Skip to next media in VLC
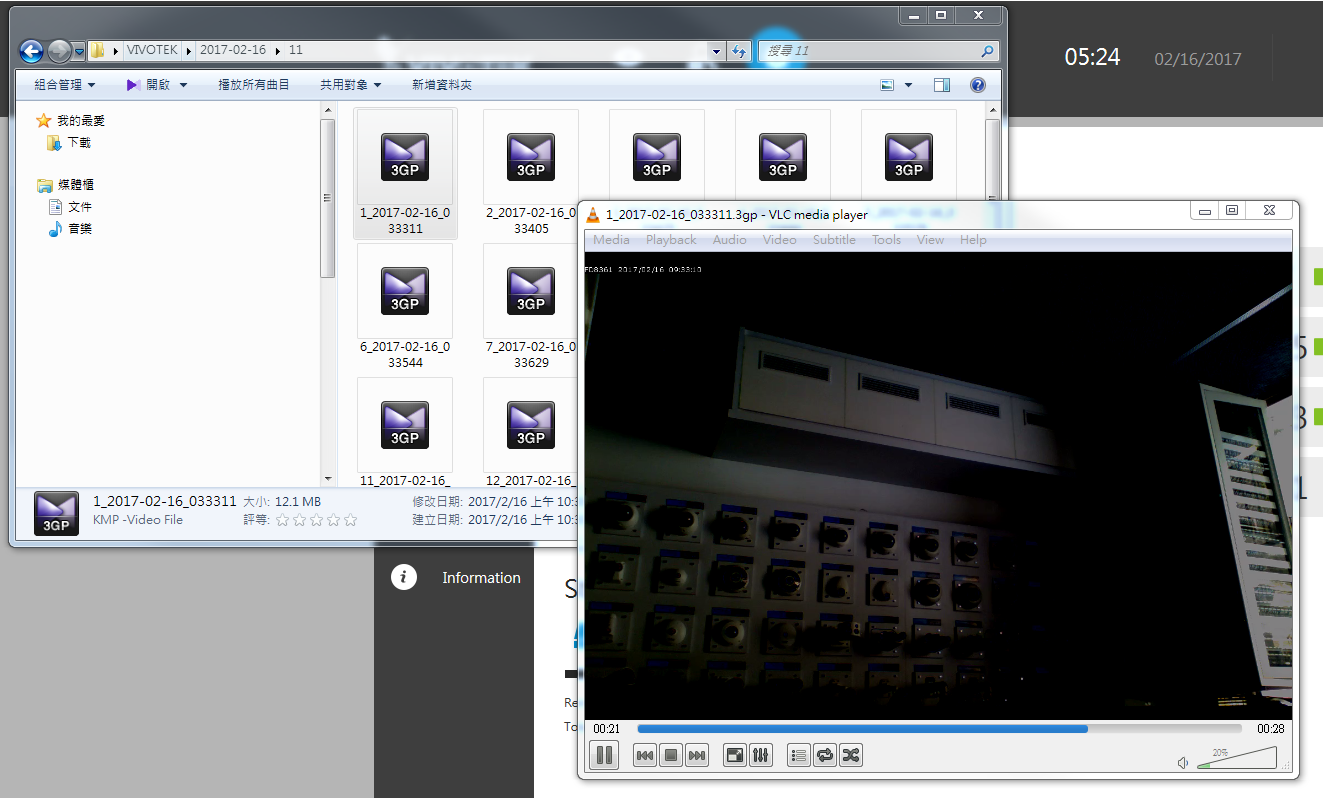1328x799 pixels. click(x=697, y=755)
